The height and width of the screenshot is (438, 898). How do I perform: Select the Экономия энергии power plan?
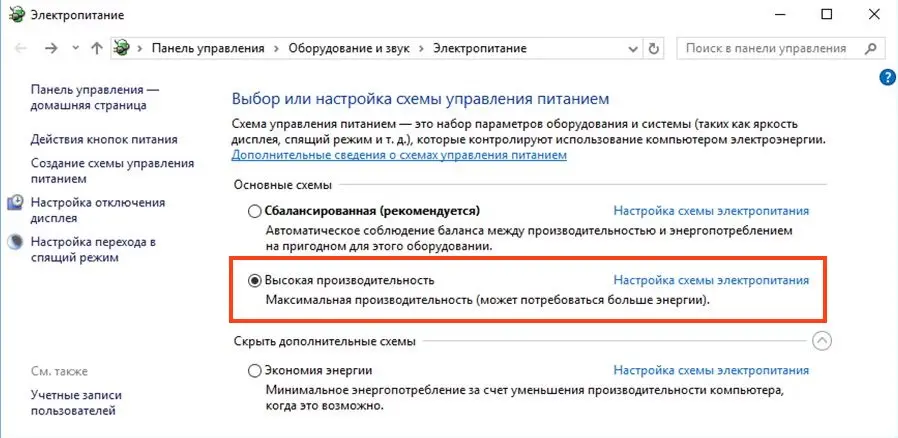[254, 371]
